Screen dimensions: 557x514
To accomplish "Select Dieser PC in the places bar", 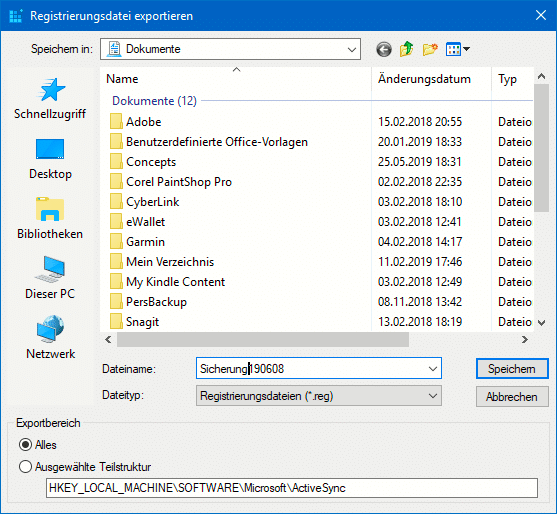I will [x=50, y=278].
